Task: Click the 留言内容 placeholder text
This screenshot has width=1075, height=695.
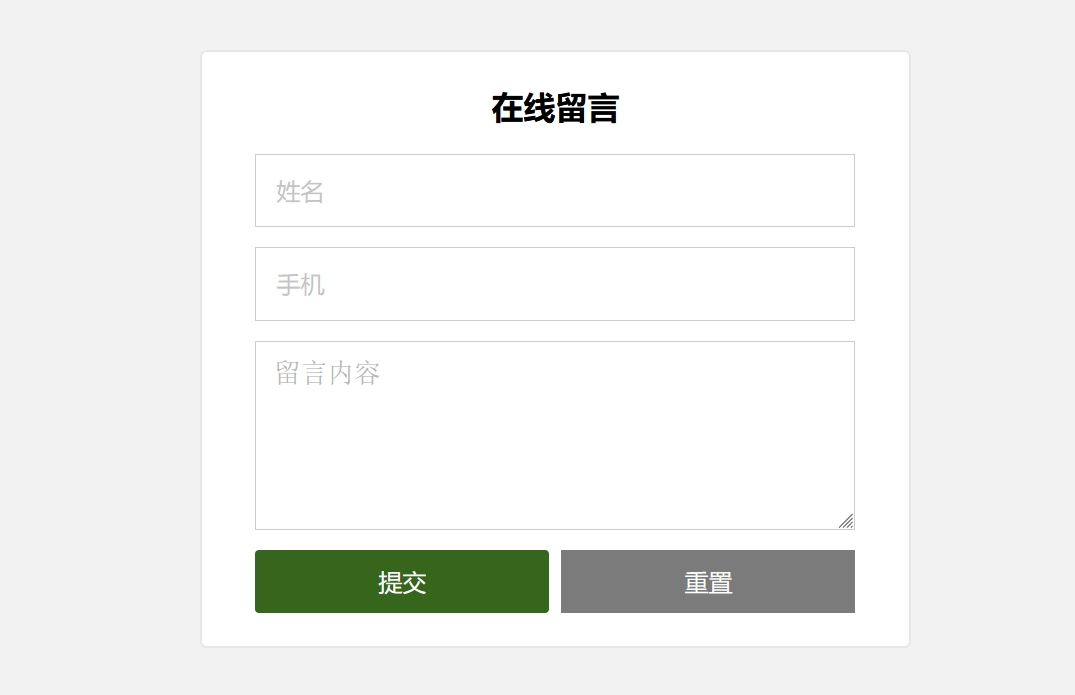Action: tap(328, 374)
